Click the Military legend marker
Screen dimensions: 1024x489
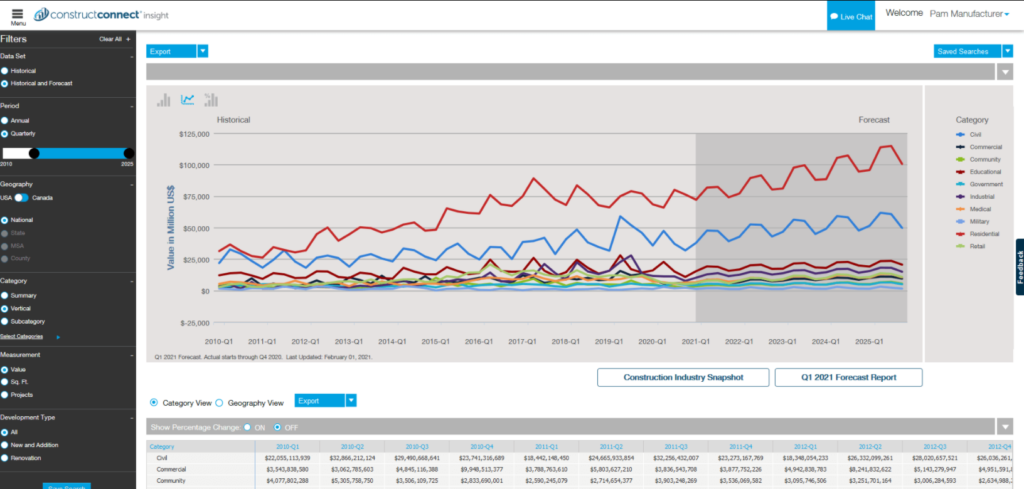point(961,221)
